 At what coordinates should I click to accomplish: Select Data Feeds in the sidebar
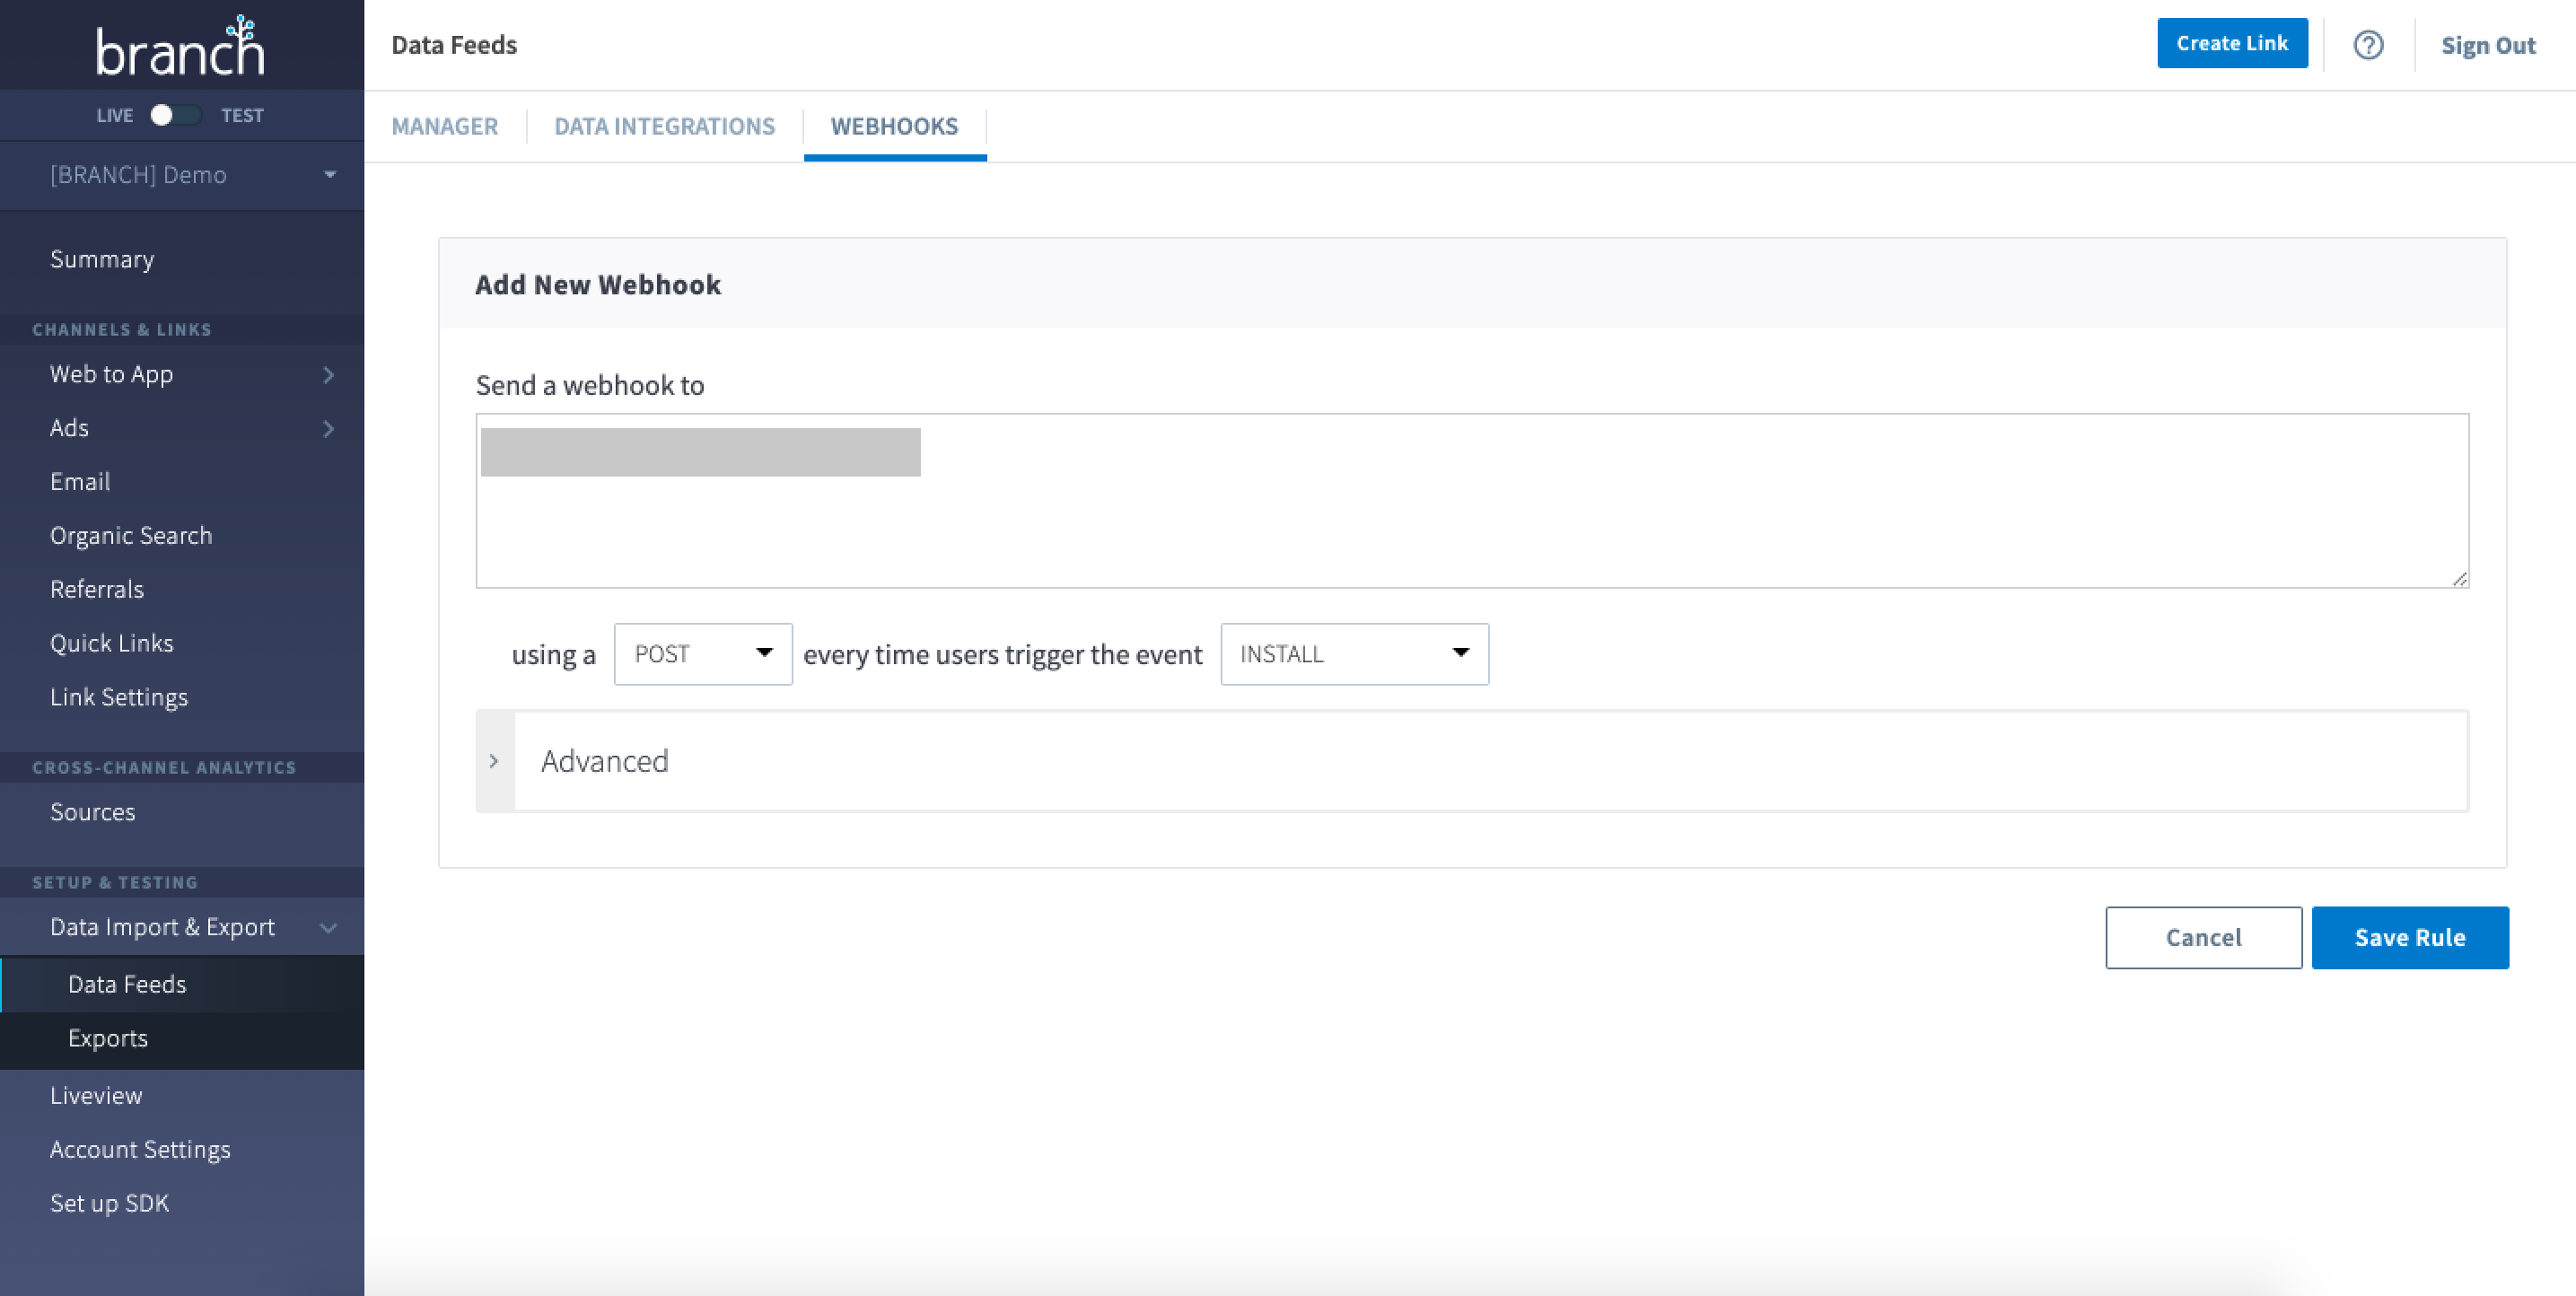click(x=182, y=985)
